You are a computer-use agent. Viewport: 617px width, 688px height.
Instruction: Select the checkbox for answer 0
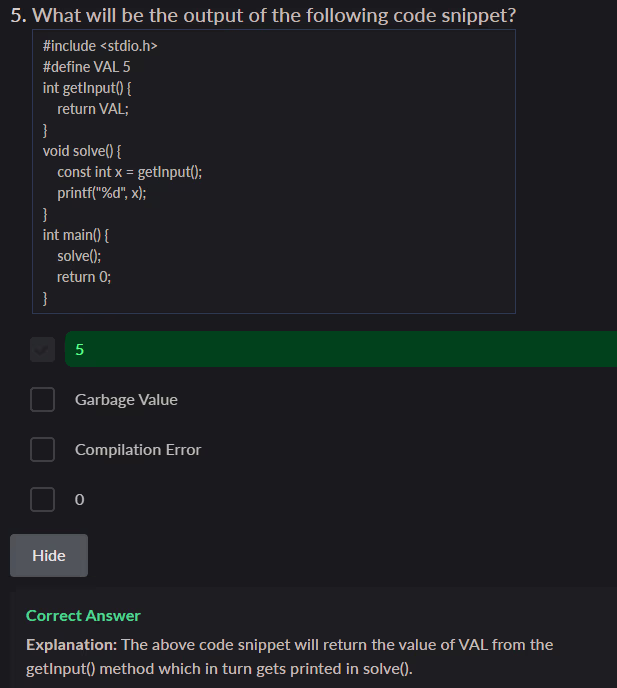pos(42,499)
